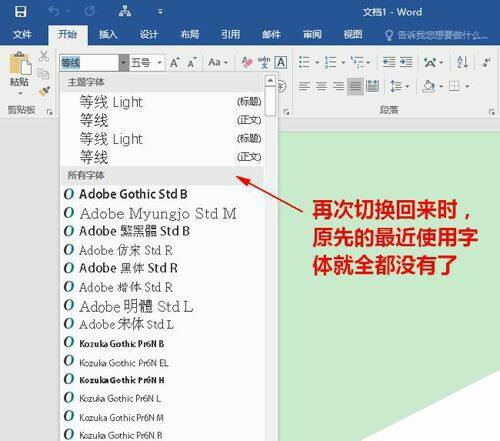Select Kozuka Gothic Pr6N EL font
The width and height of the screenshot is (500, 441).
[163, 362]
